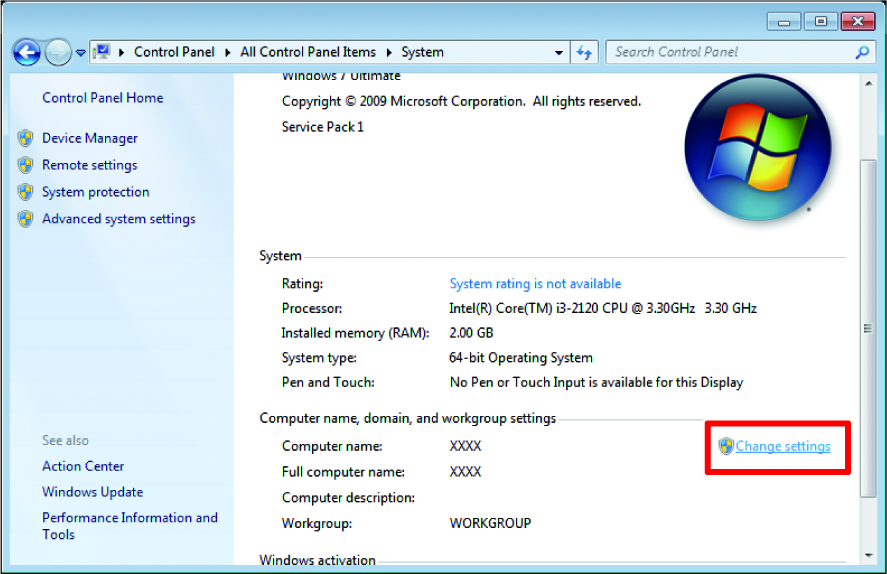Screen dimensions: 887x574
Task: Click the Windows activation heading
Action: tap(317, 560)
